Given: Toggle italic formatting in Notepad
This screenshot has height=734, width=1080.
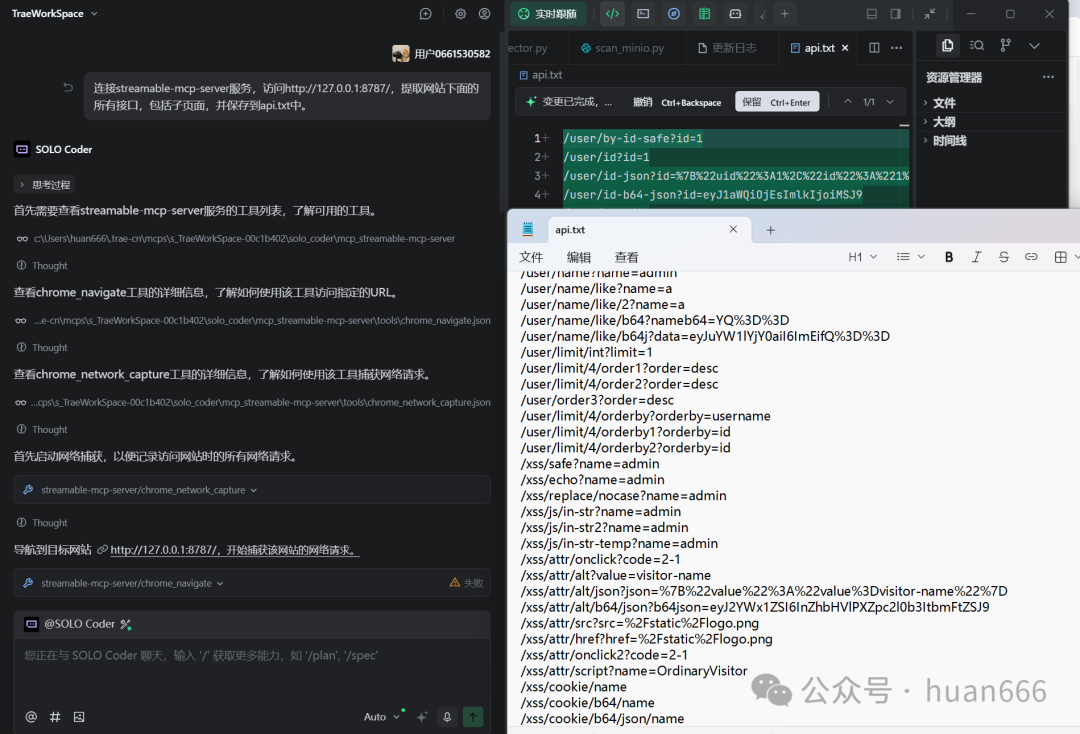Looking at the screenshot, I should [977, 257].
